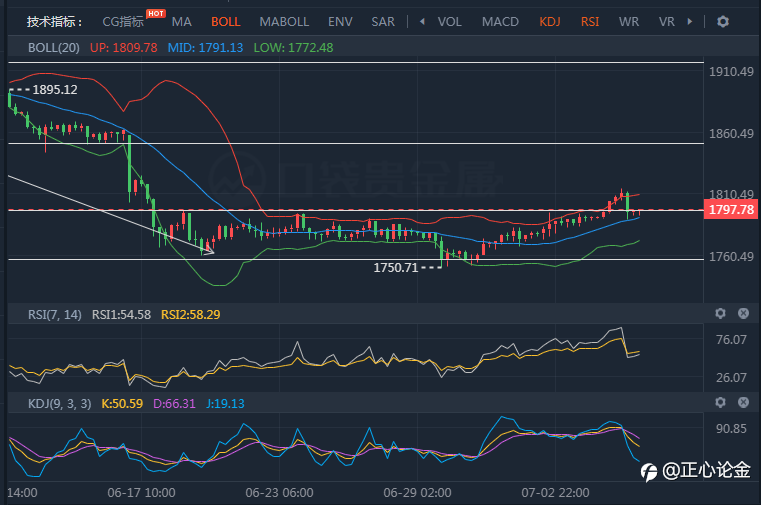Screen dimensions: 761x505
Task: Open KDJ panel settings gear
Action: [720, 402]
